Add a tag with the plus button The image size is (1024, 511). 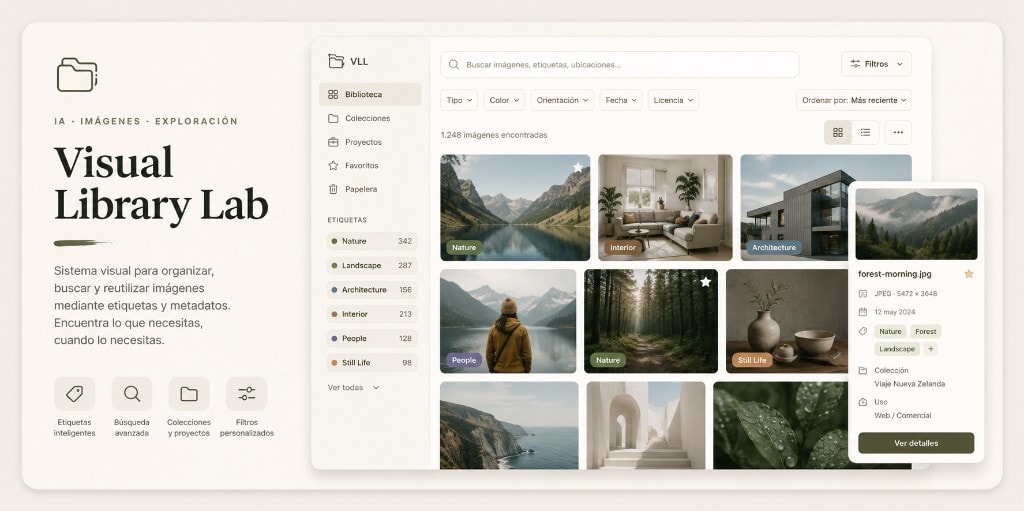[931, 349]
